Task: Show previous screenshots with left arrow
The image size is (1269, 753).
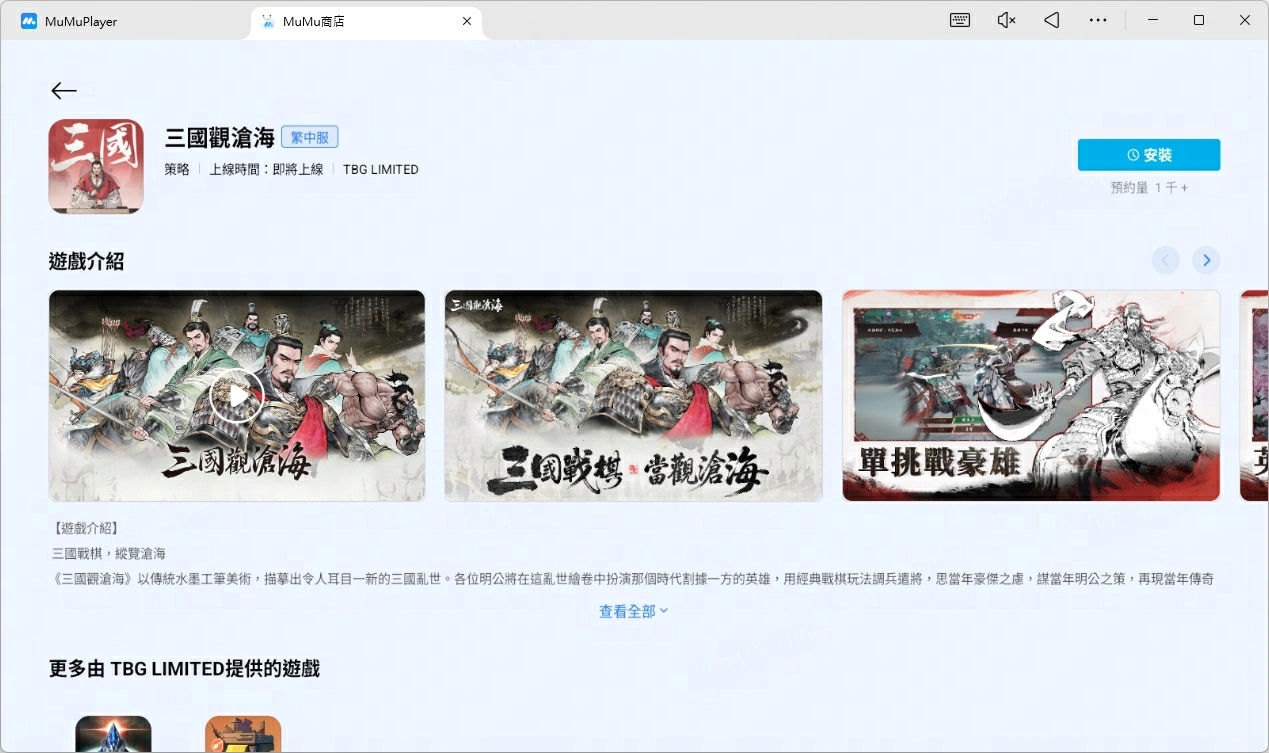Action: click(1166, 260)
